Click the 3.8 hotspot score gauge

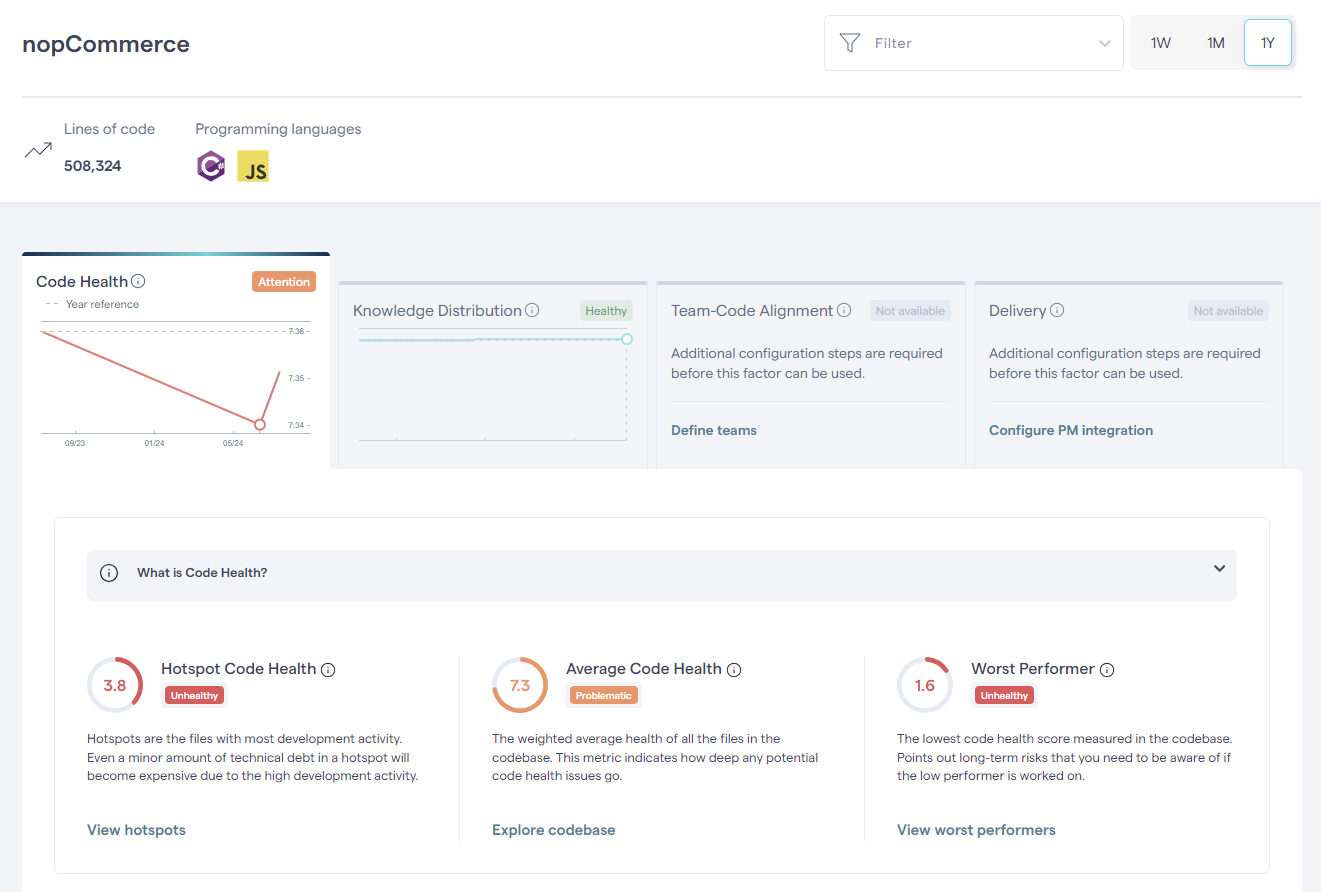pos(115,685)
